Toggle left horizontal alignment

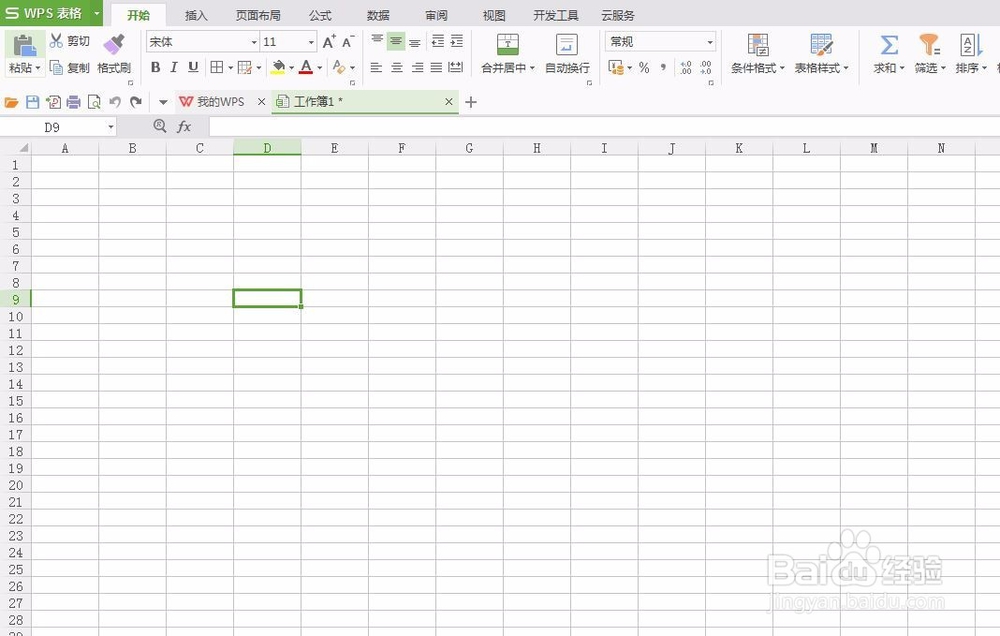[376, 67]
